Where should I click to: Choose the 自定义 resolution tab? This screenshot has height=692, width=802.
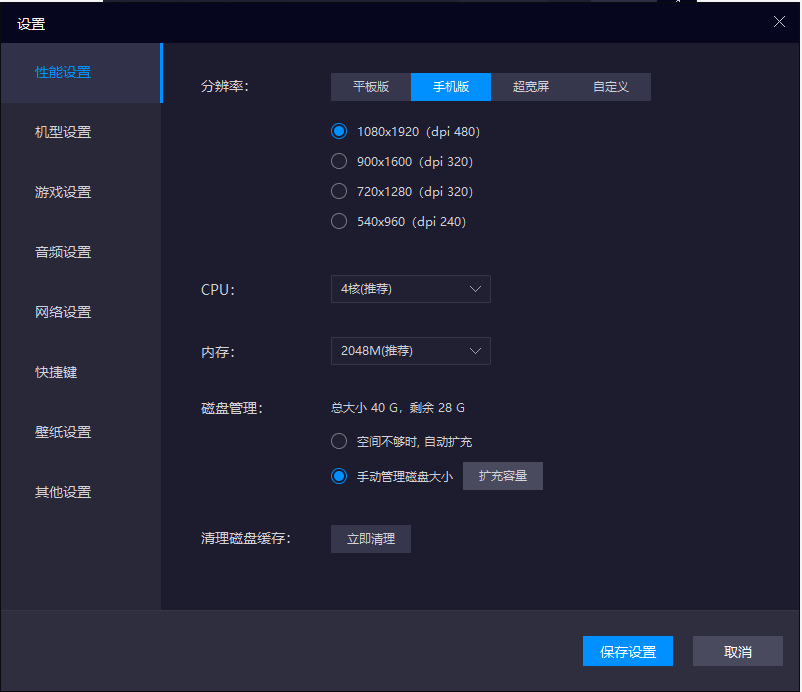coord(611,87)
